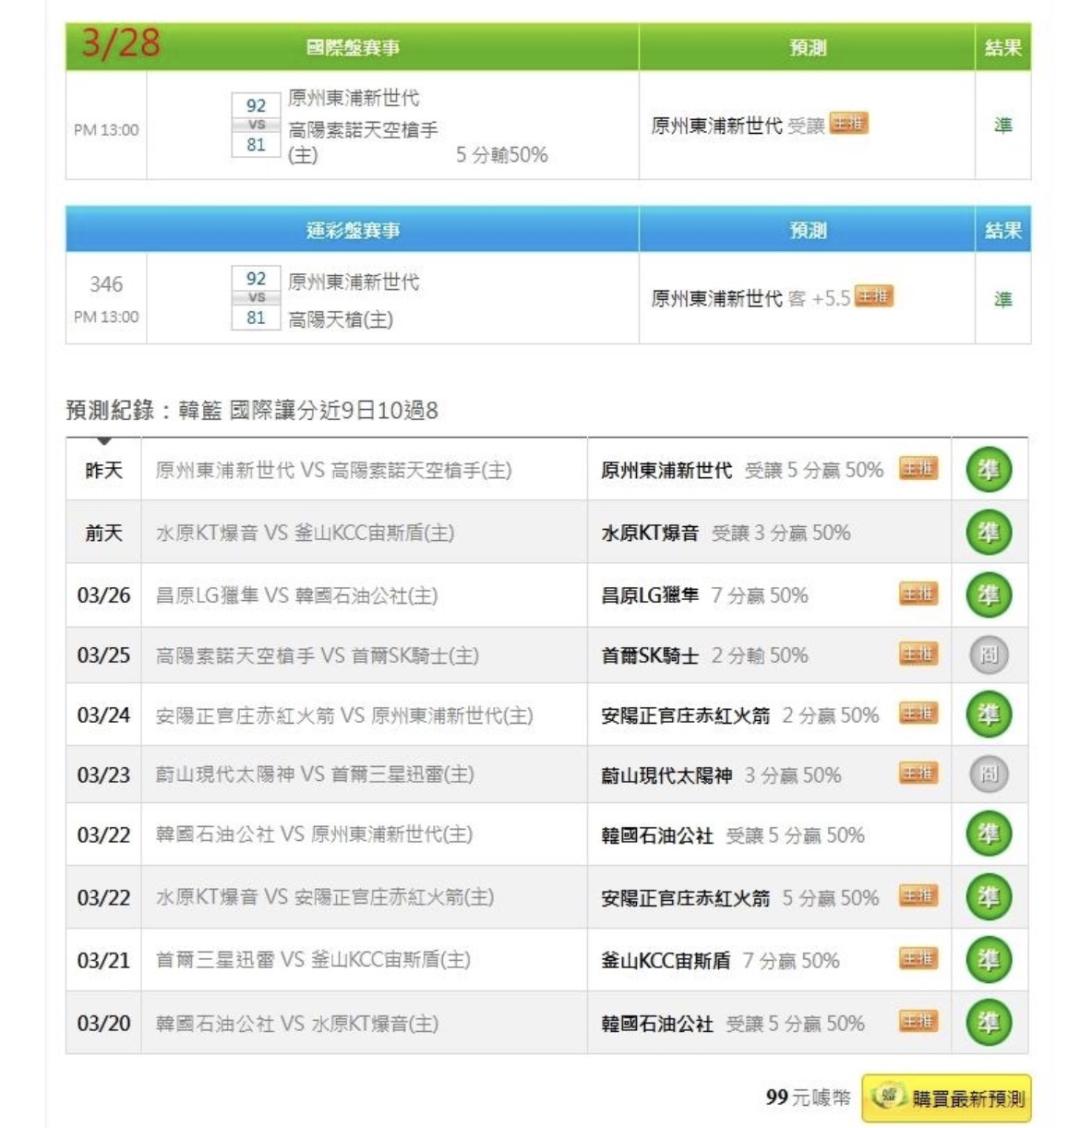
Task: Click the 預測 column header in blue table
Action: click(x=807, y=230)
